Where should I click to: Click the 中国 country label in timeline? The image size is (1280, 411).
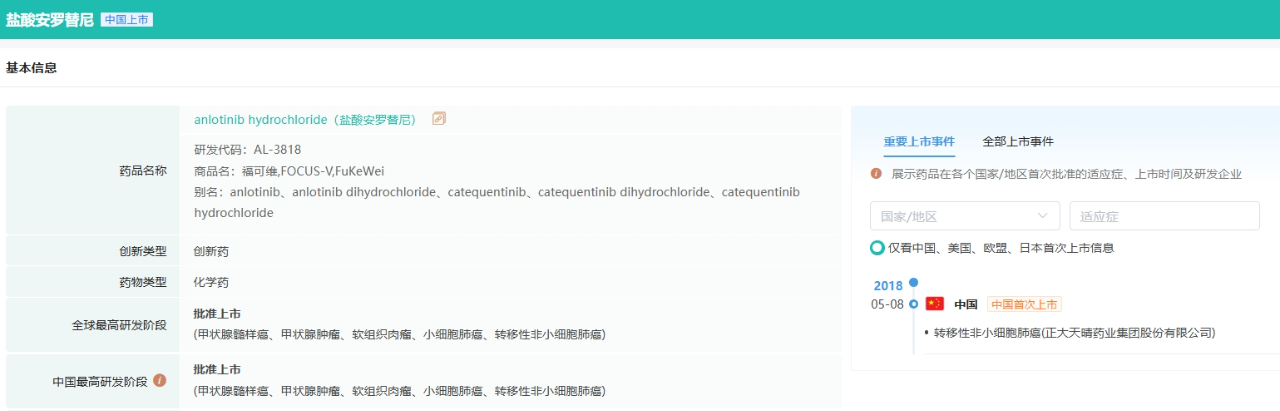[965, 304]
